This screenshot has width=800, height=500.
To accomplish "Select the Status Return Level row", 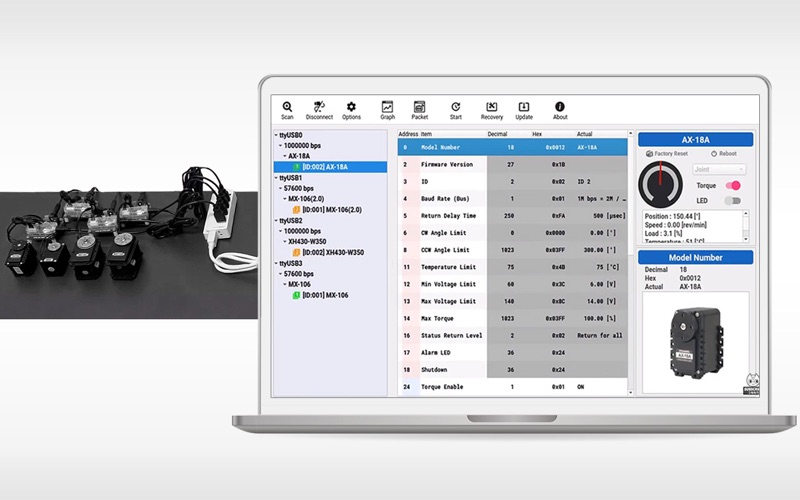I will [x=512, y=335].
